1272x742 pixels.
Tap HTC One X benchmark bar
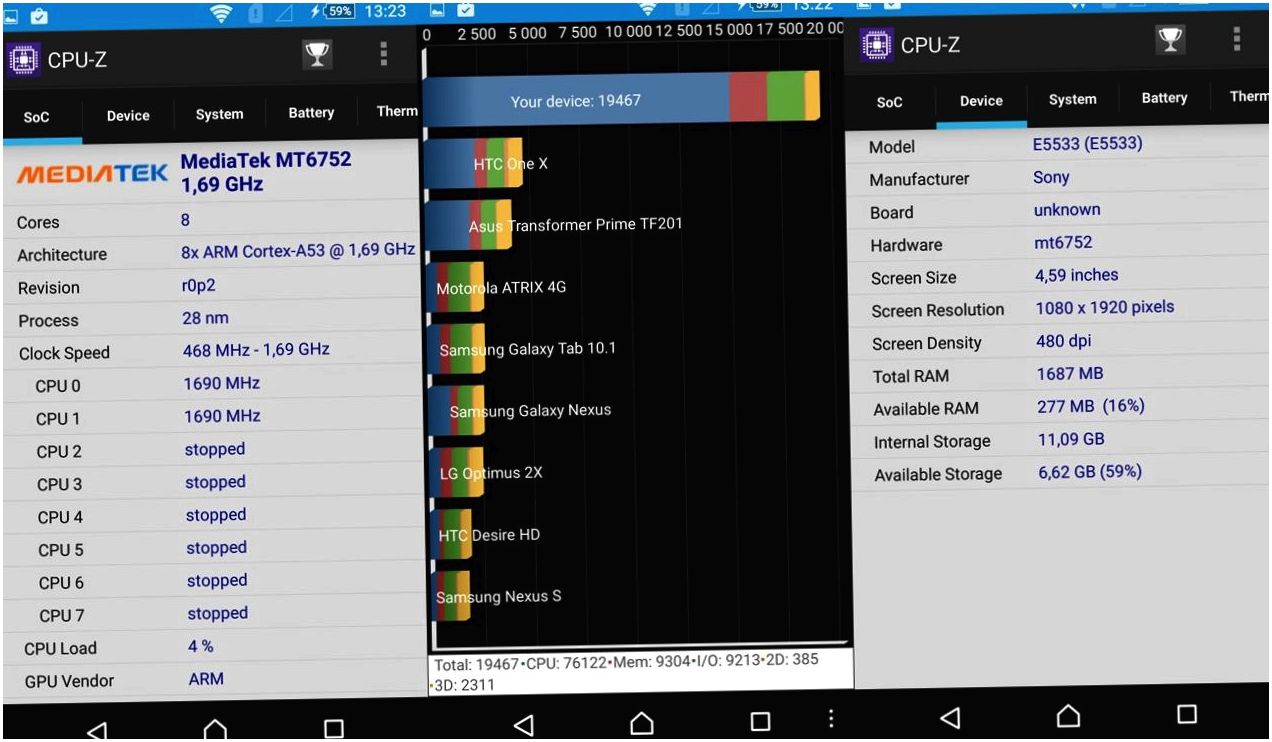click(x=473, y=163)
